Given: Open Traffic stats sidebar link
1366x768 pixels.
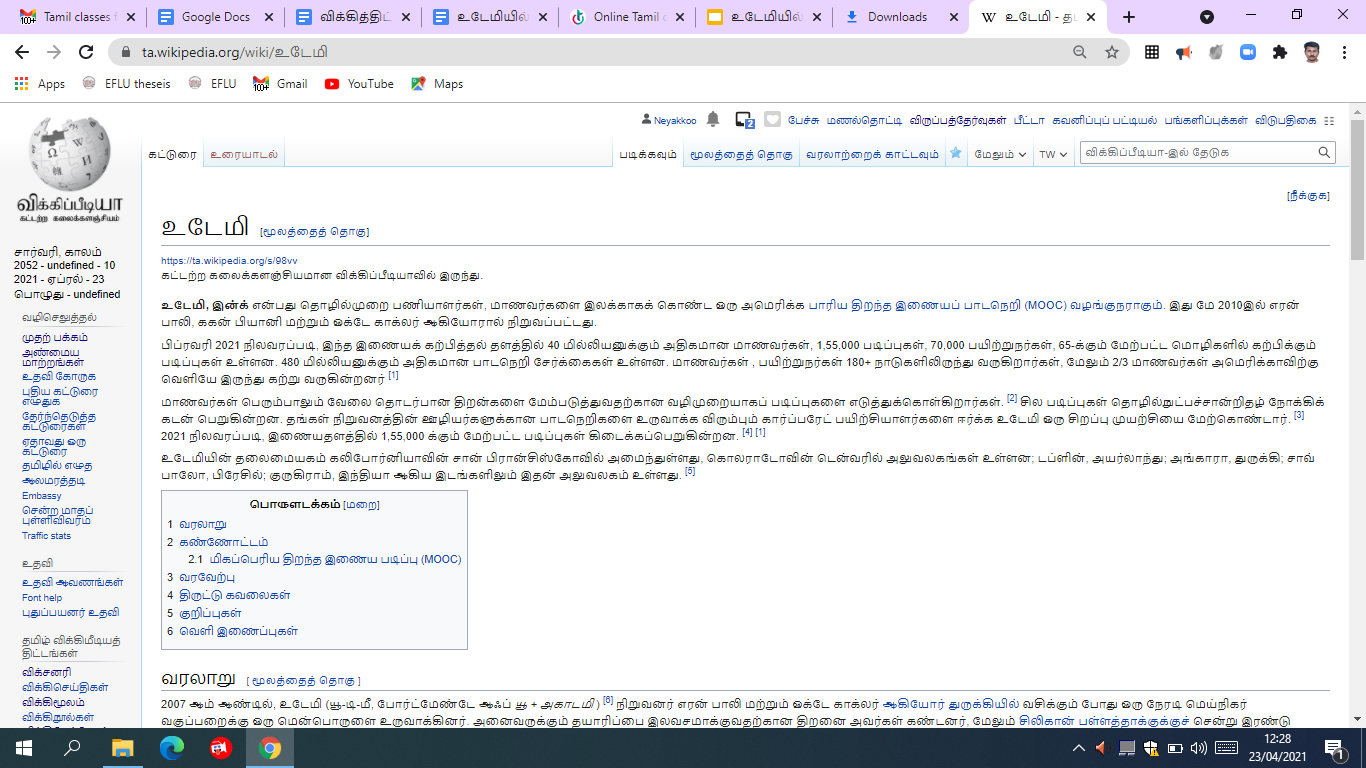Looking at the screenshot, I should point(47,536).
